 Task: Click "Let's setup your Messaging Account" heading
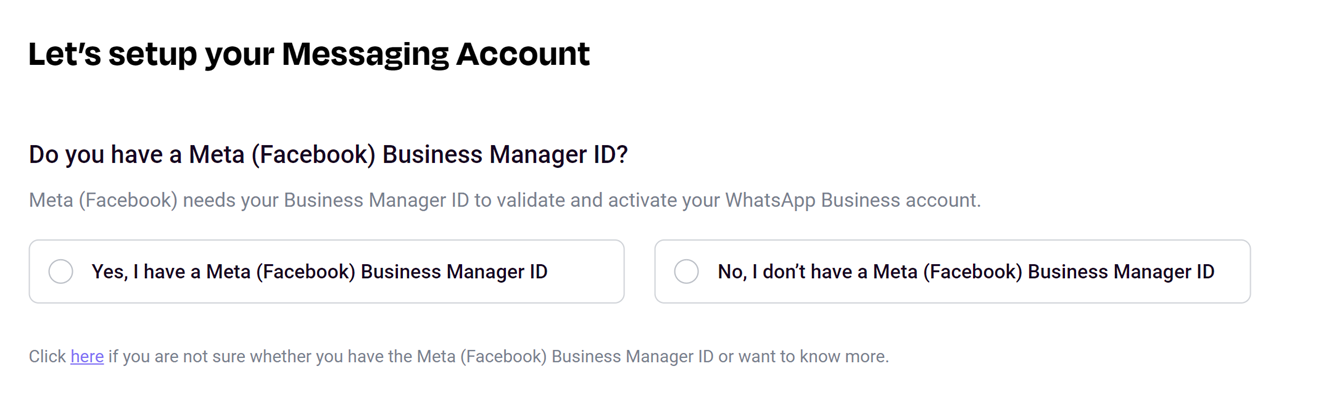[x=309, y=54]
